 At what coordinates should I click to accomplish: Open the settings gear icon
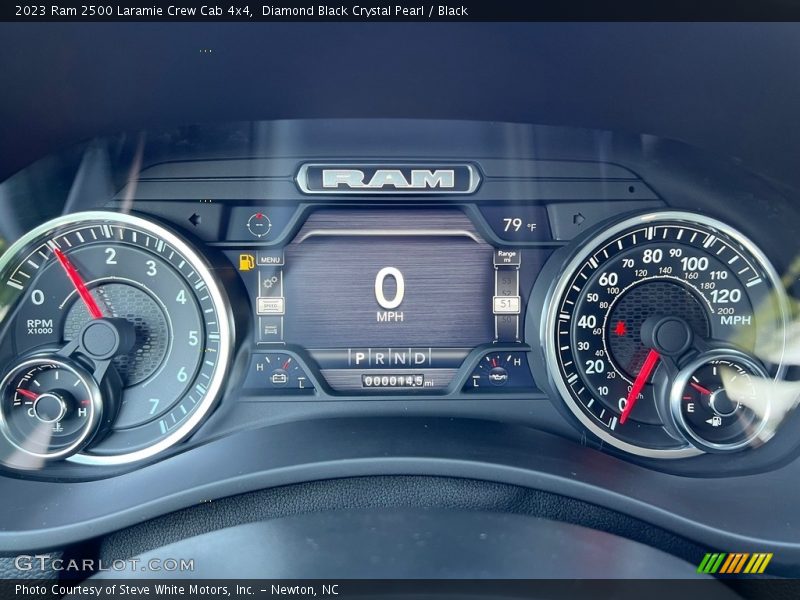coord(270,281)
